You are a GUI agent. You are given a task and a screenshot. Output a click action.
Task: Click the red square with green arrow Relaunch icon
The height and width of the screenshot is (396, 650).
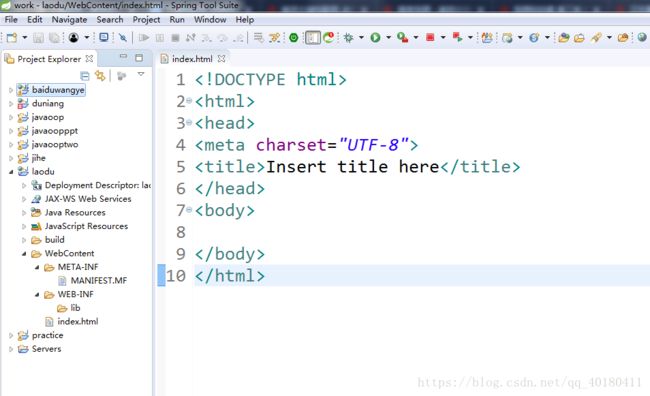[458, 38]
